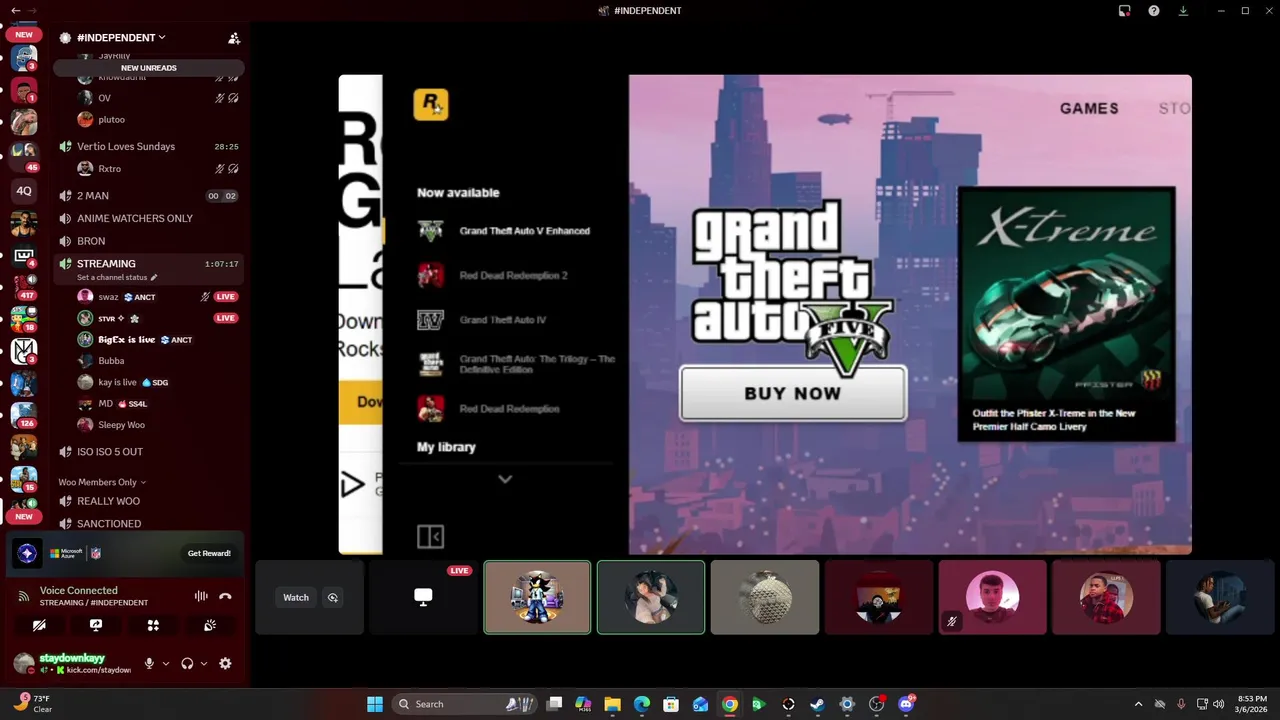The image size is (1280, 720).
Task: Open the weather widget showing 73°F
Action: 33,703
